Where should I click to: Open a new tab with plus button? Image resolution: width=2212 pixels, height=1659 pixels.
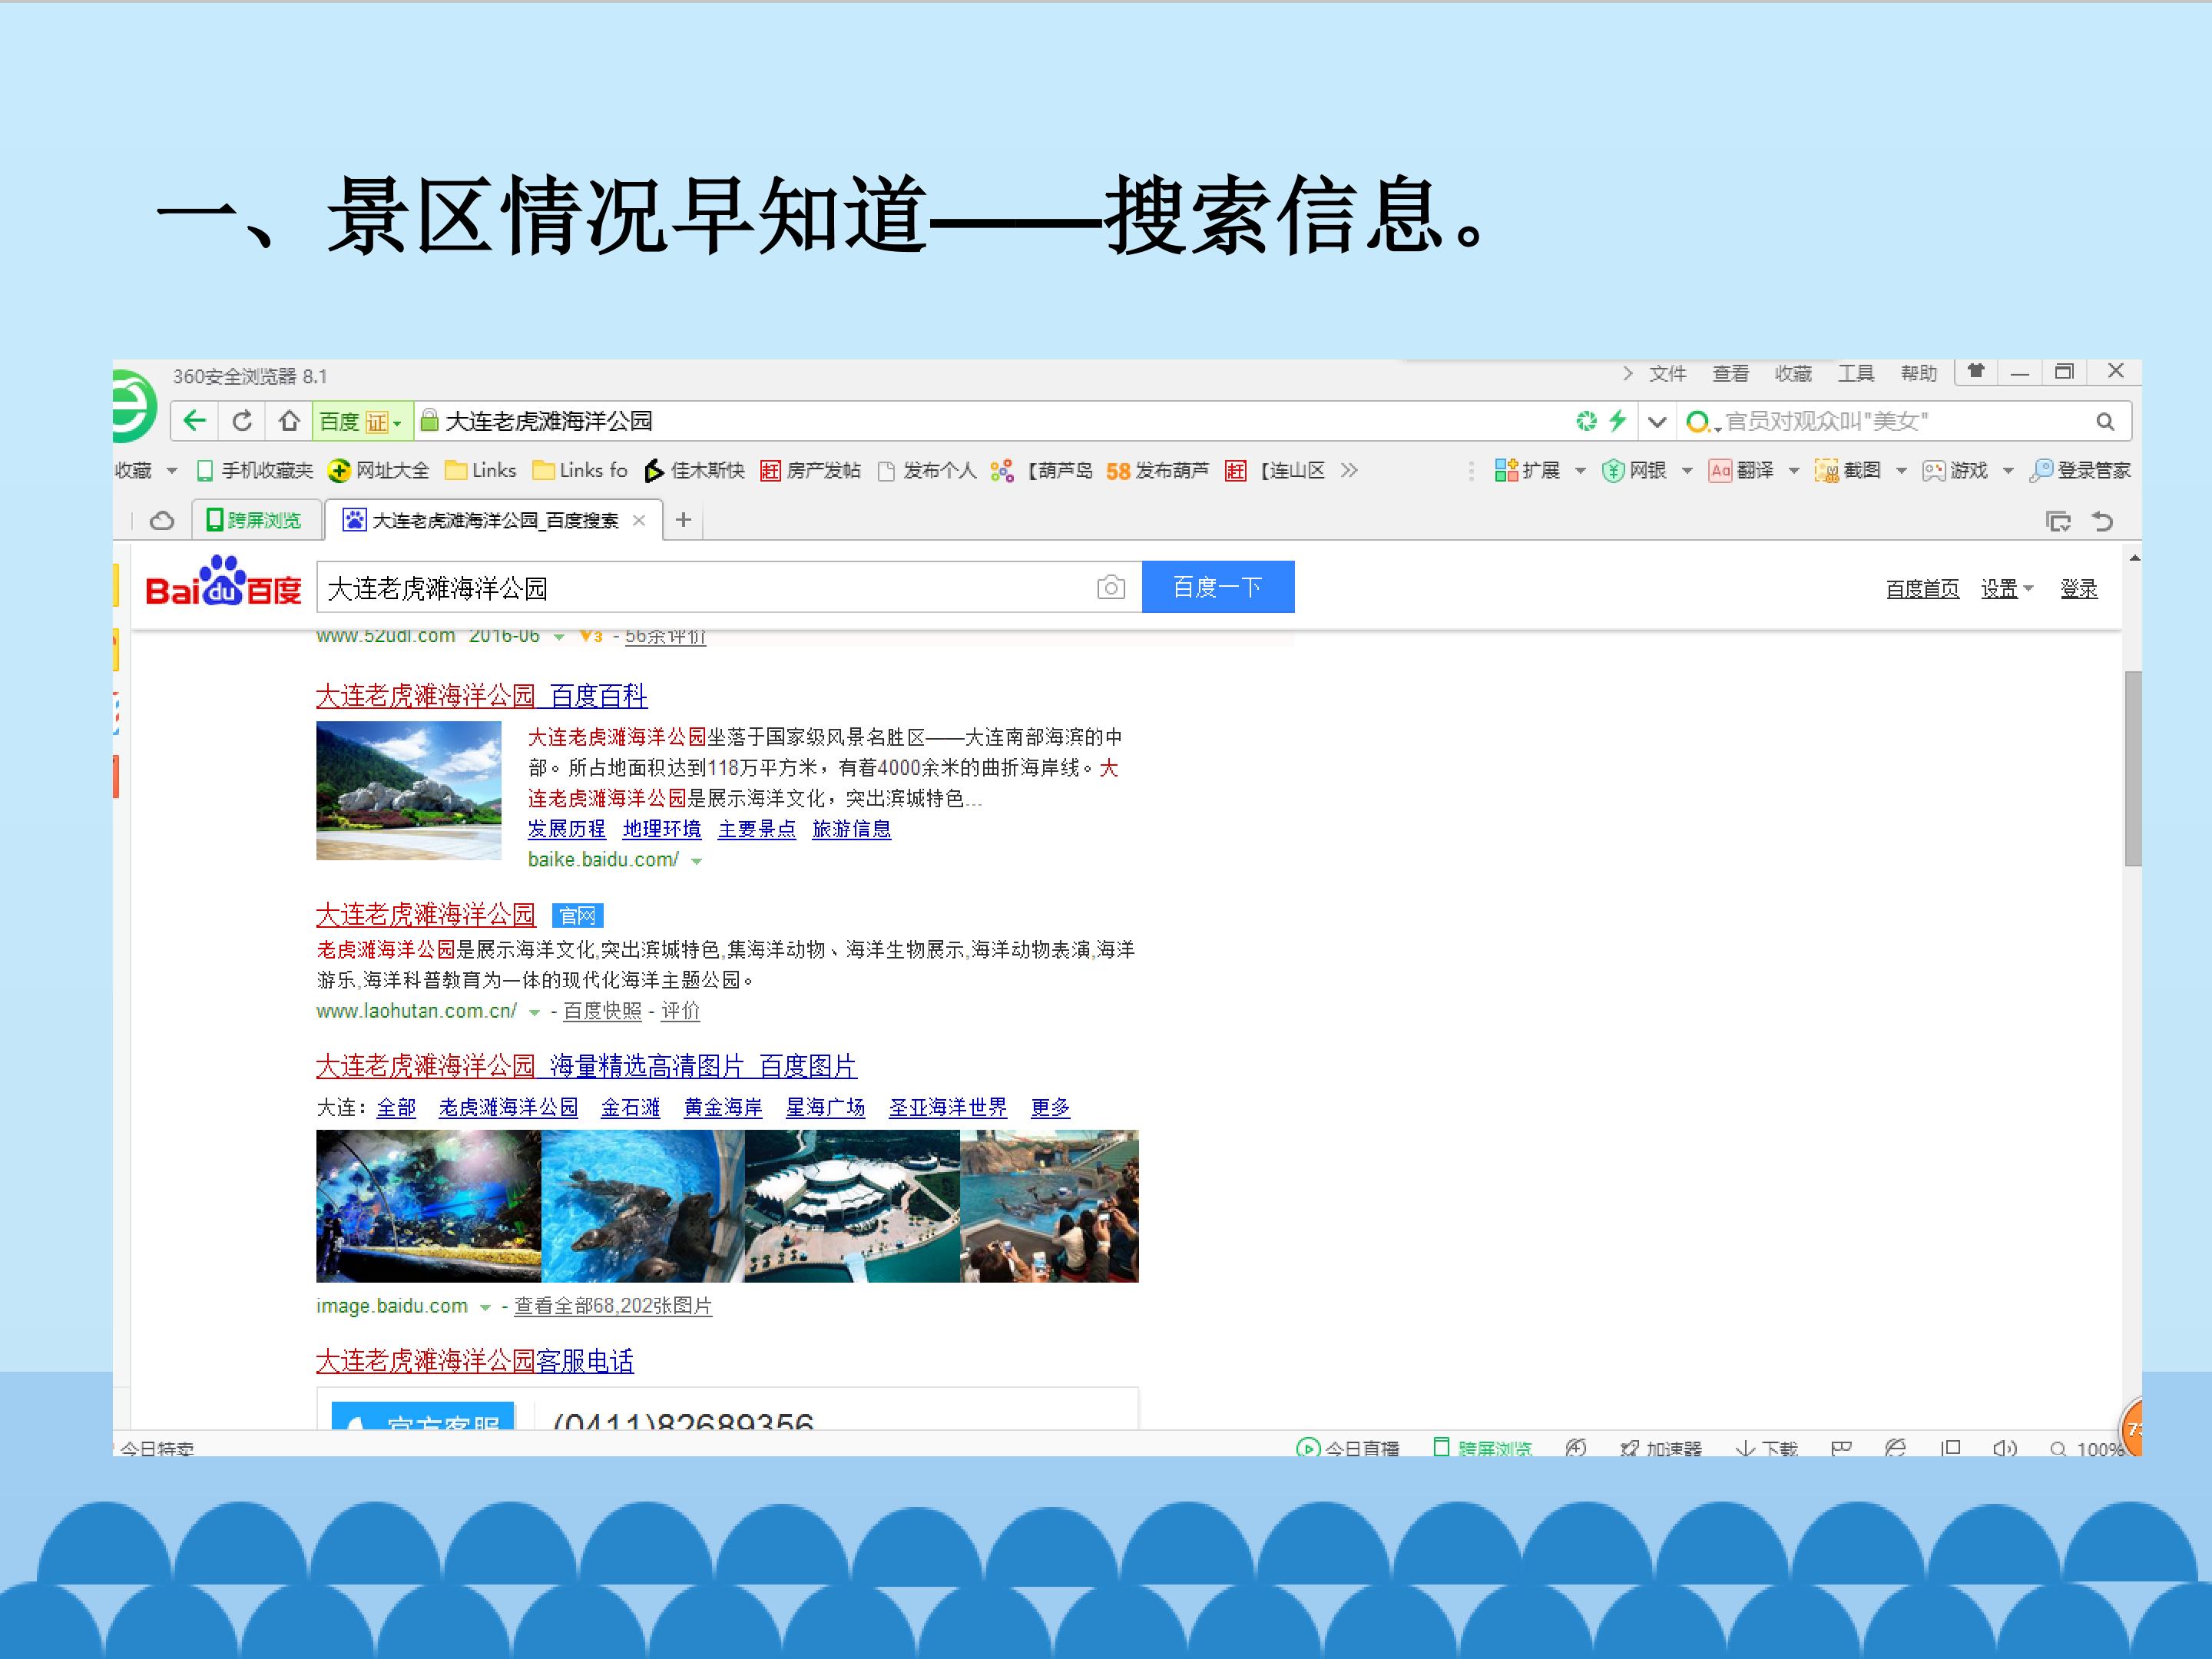pyautogui.click(x=683, y=519)
